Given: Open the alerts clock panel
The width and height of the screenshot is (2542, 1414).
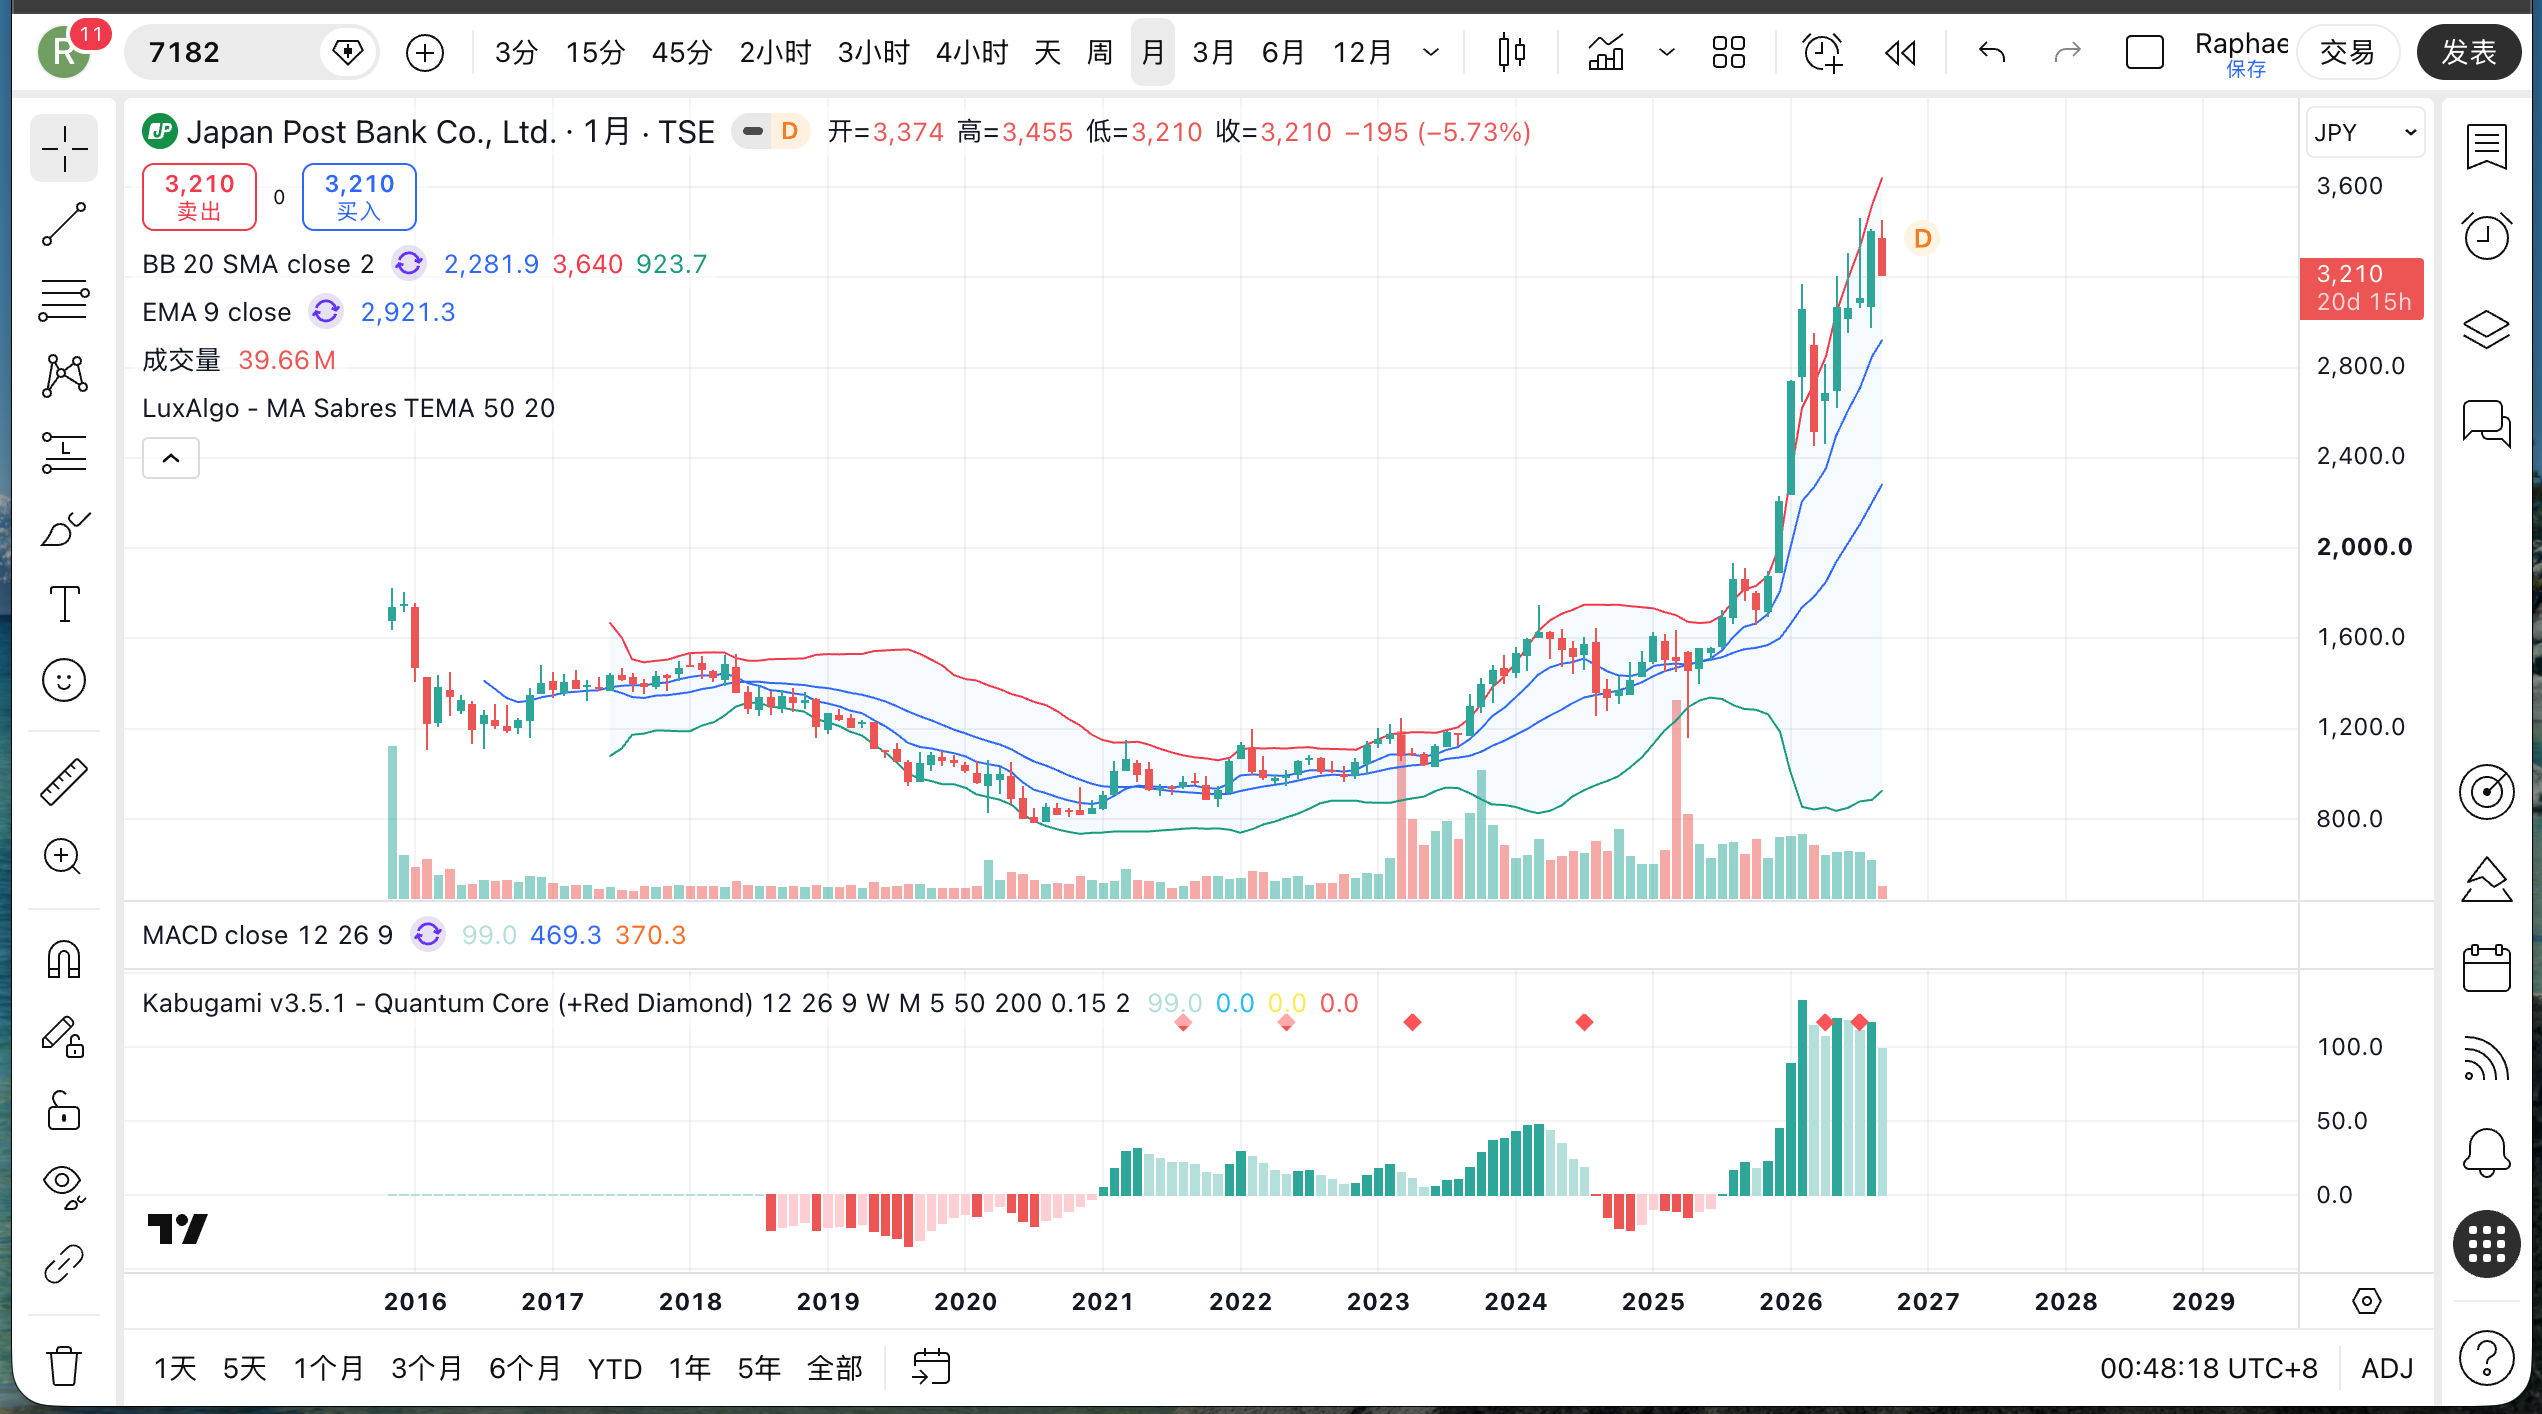Looking at the screenshot, I should click(x=2486, y=237).
